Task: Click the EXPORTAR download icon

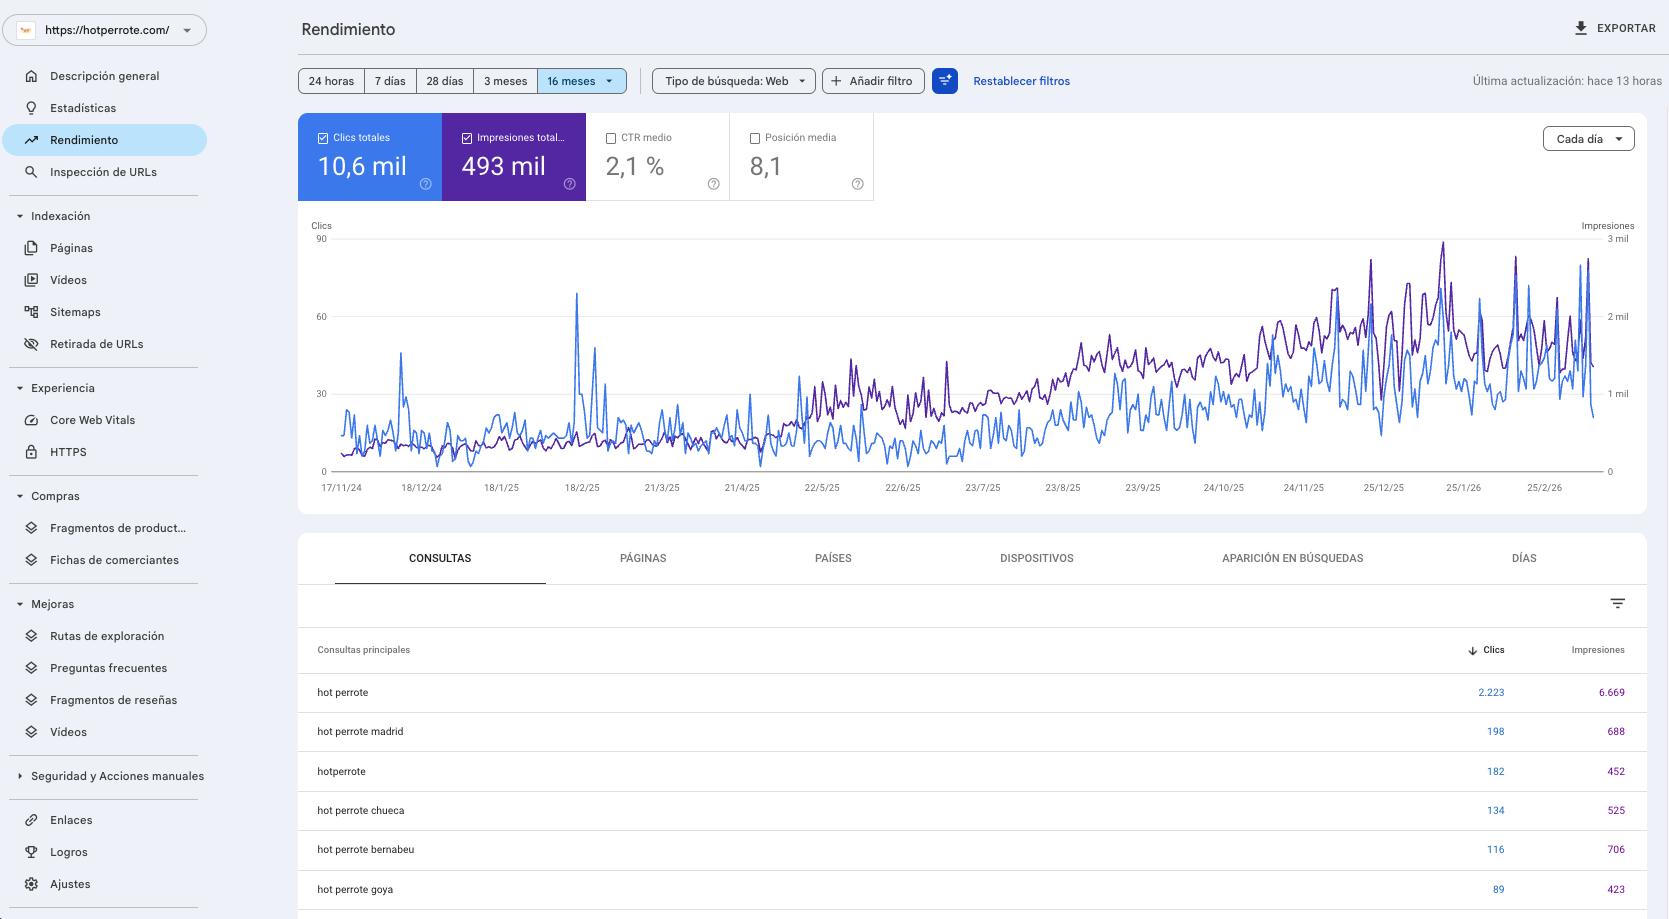Action: [x=1581, y=28]
